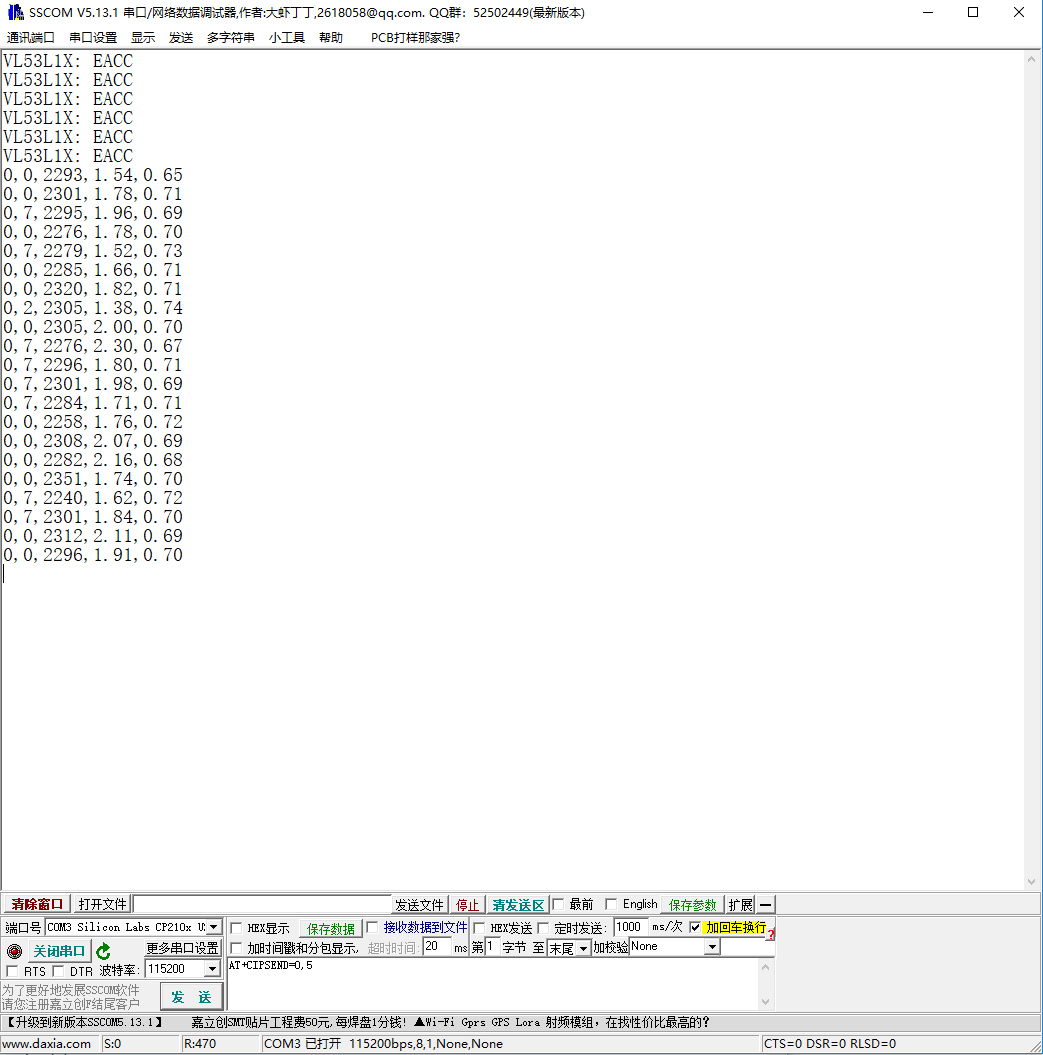Click the 清发送区 button
Image resolution: width=1043 pixels, height=1055 pixels.
[x=517, y=905]
